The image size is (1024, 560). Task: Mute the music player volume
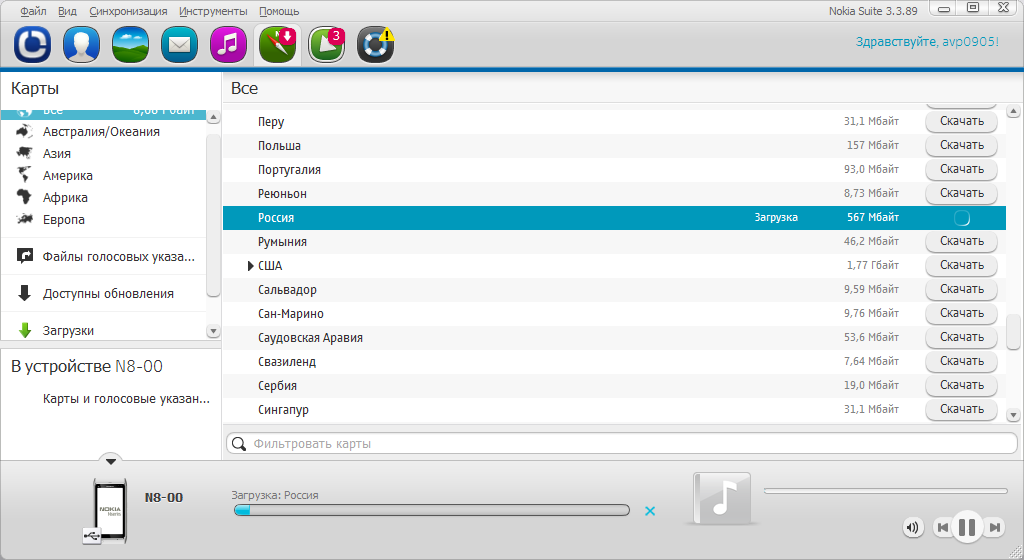(912, 527)
